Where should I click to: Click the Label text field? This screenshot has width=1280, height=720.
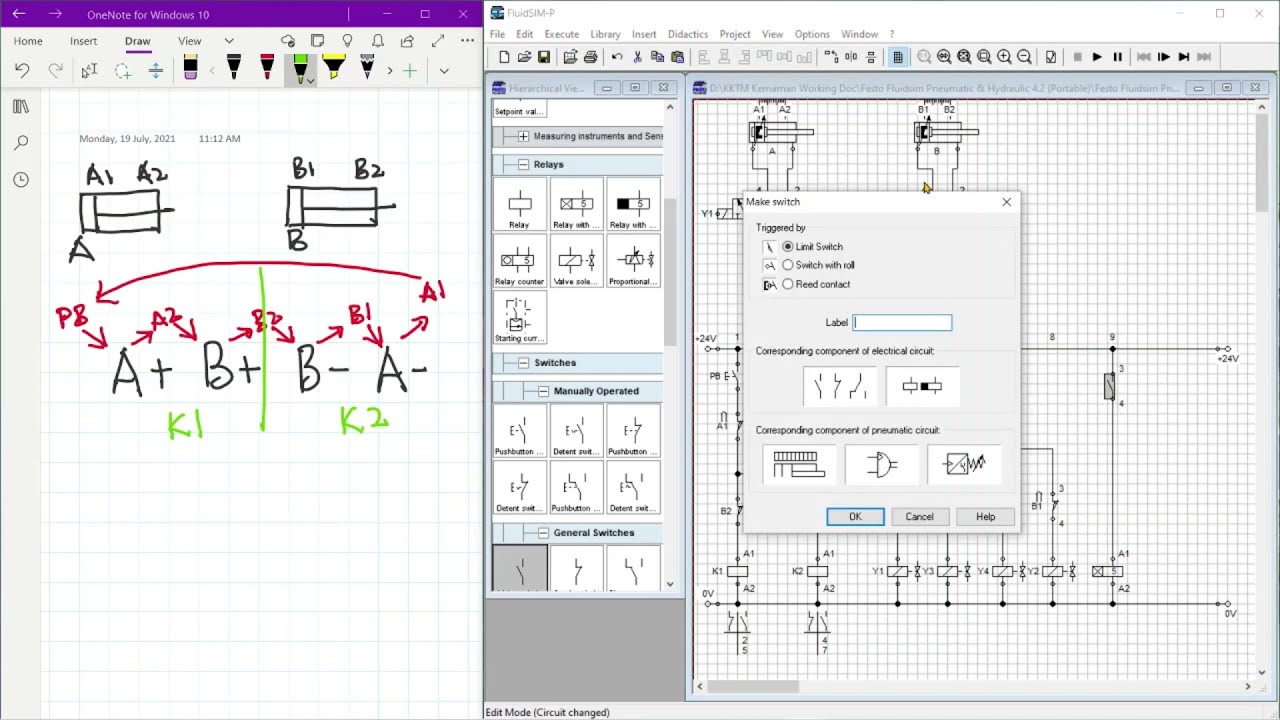[902, 322]
